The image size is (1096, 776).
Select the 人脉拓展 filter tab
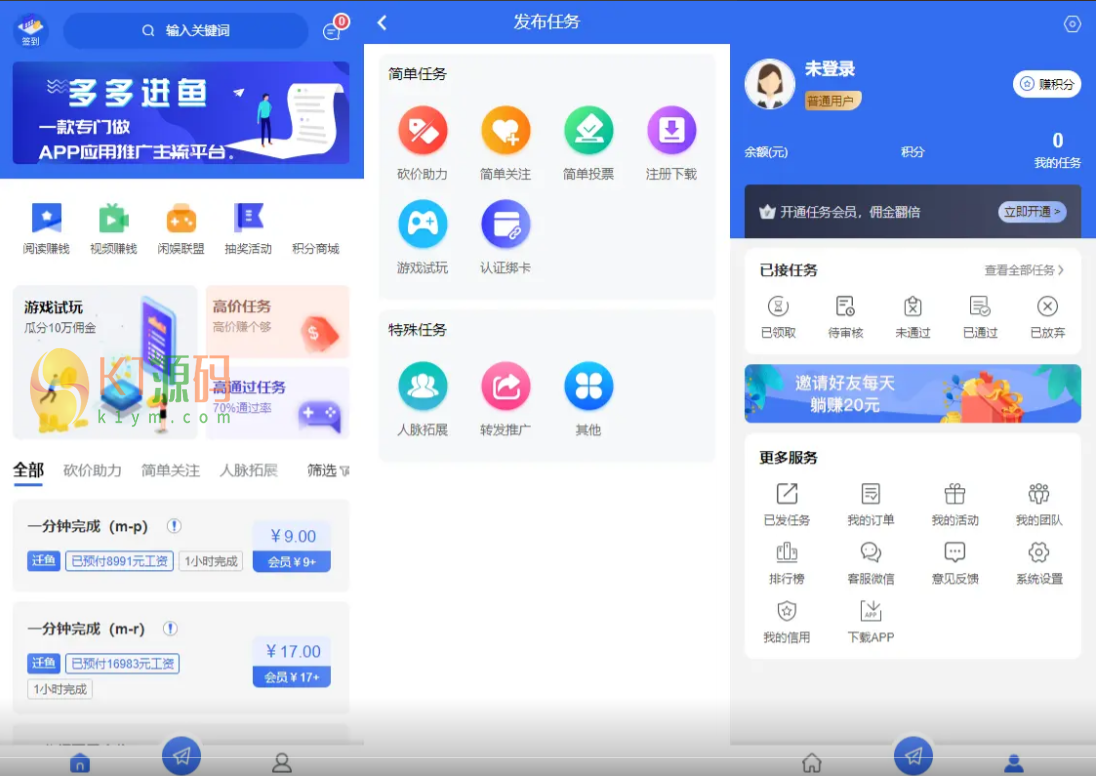(249, 470)
